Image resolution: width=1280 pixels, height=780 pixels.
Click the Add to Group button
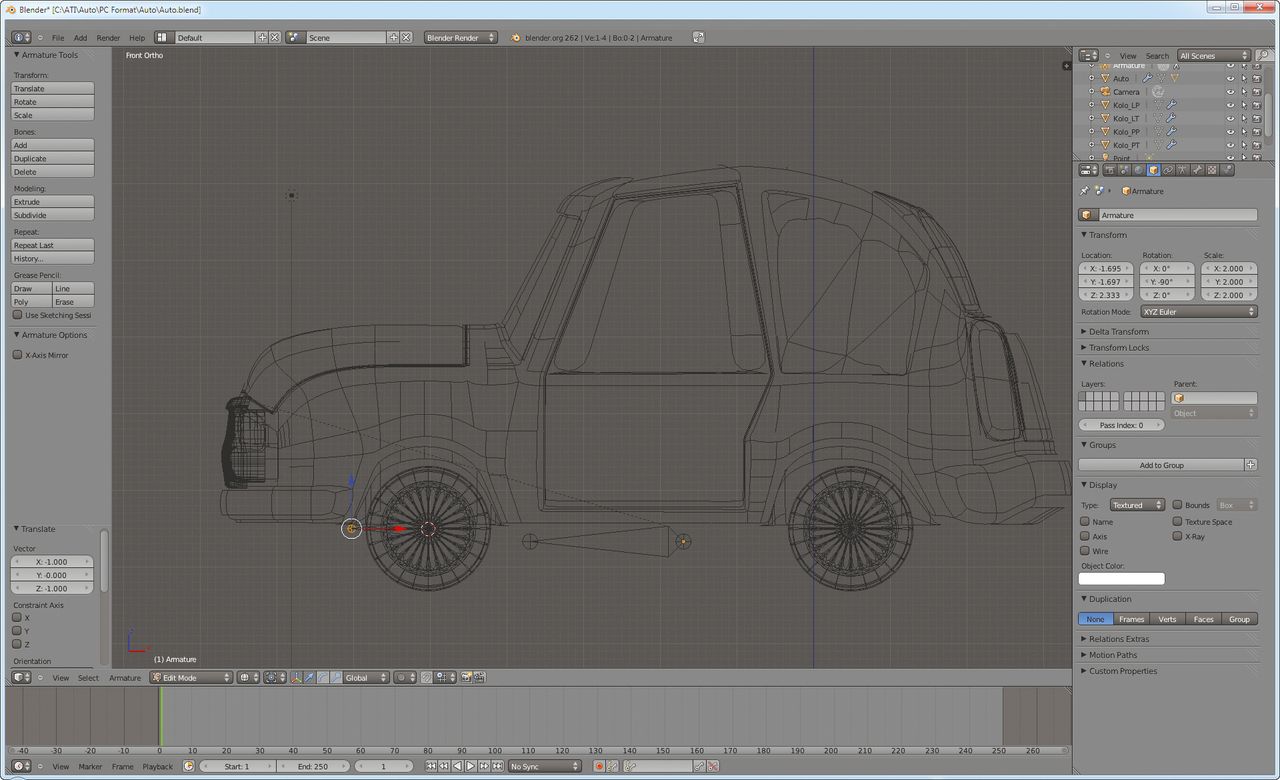coord(1161,465)
